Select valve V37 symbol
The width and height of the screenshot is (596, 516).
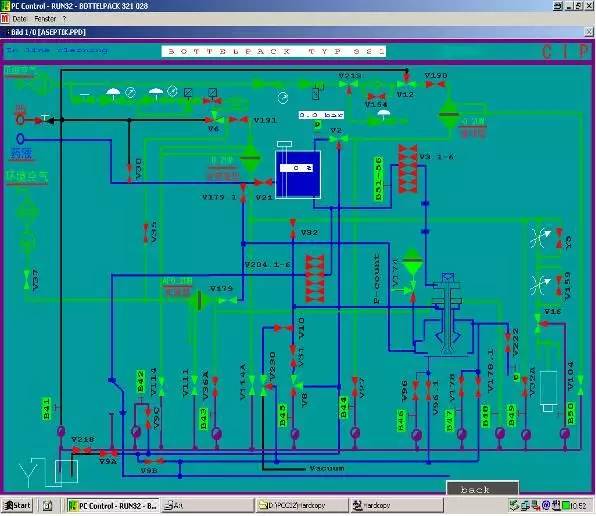26,279
